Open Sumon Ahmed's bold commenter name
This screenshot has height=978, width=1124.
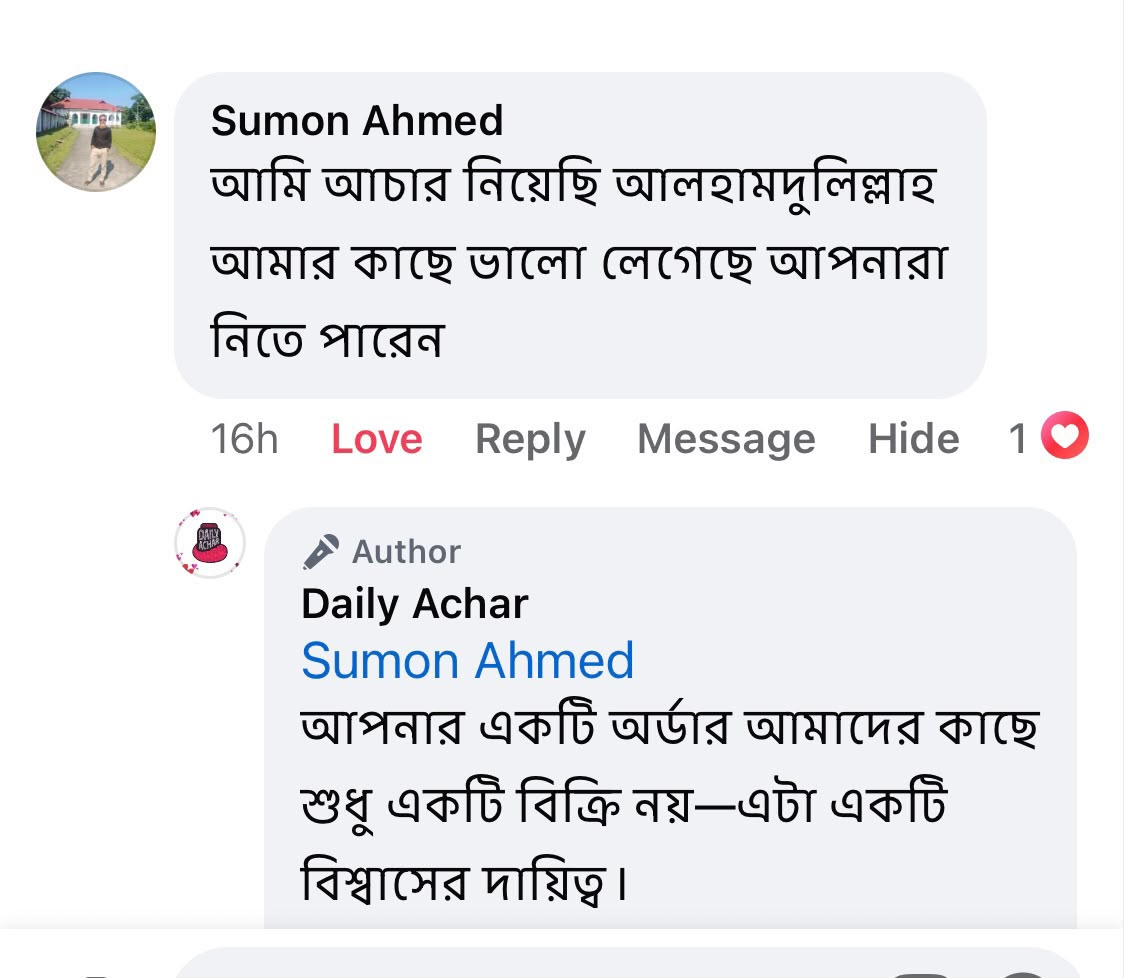[357, 120]
